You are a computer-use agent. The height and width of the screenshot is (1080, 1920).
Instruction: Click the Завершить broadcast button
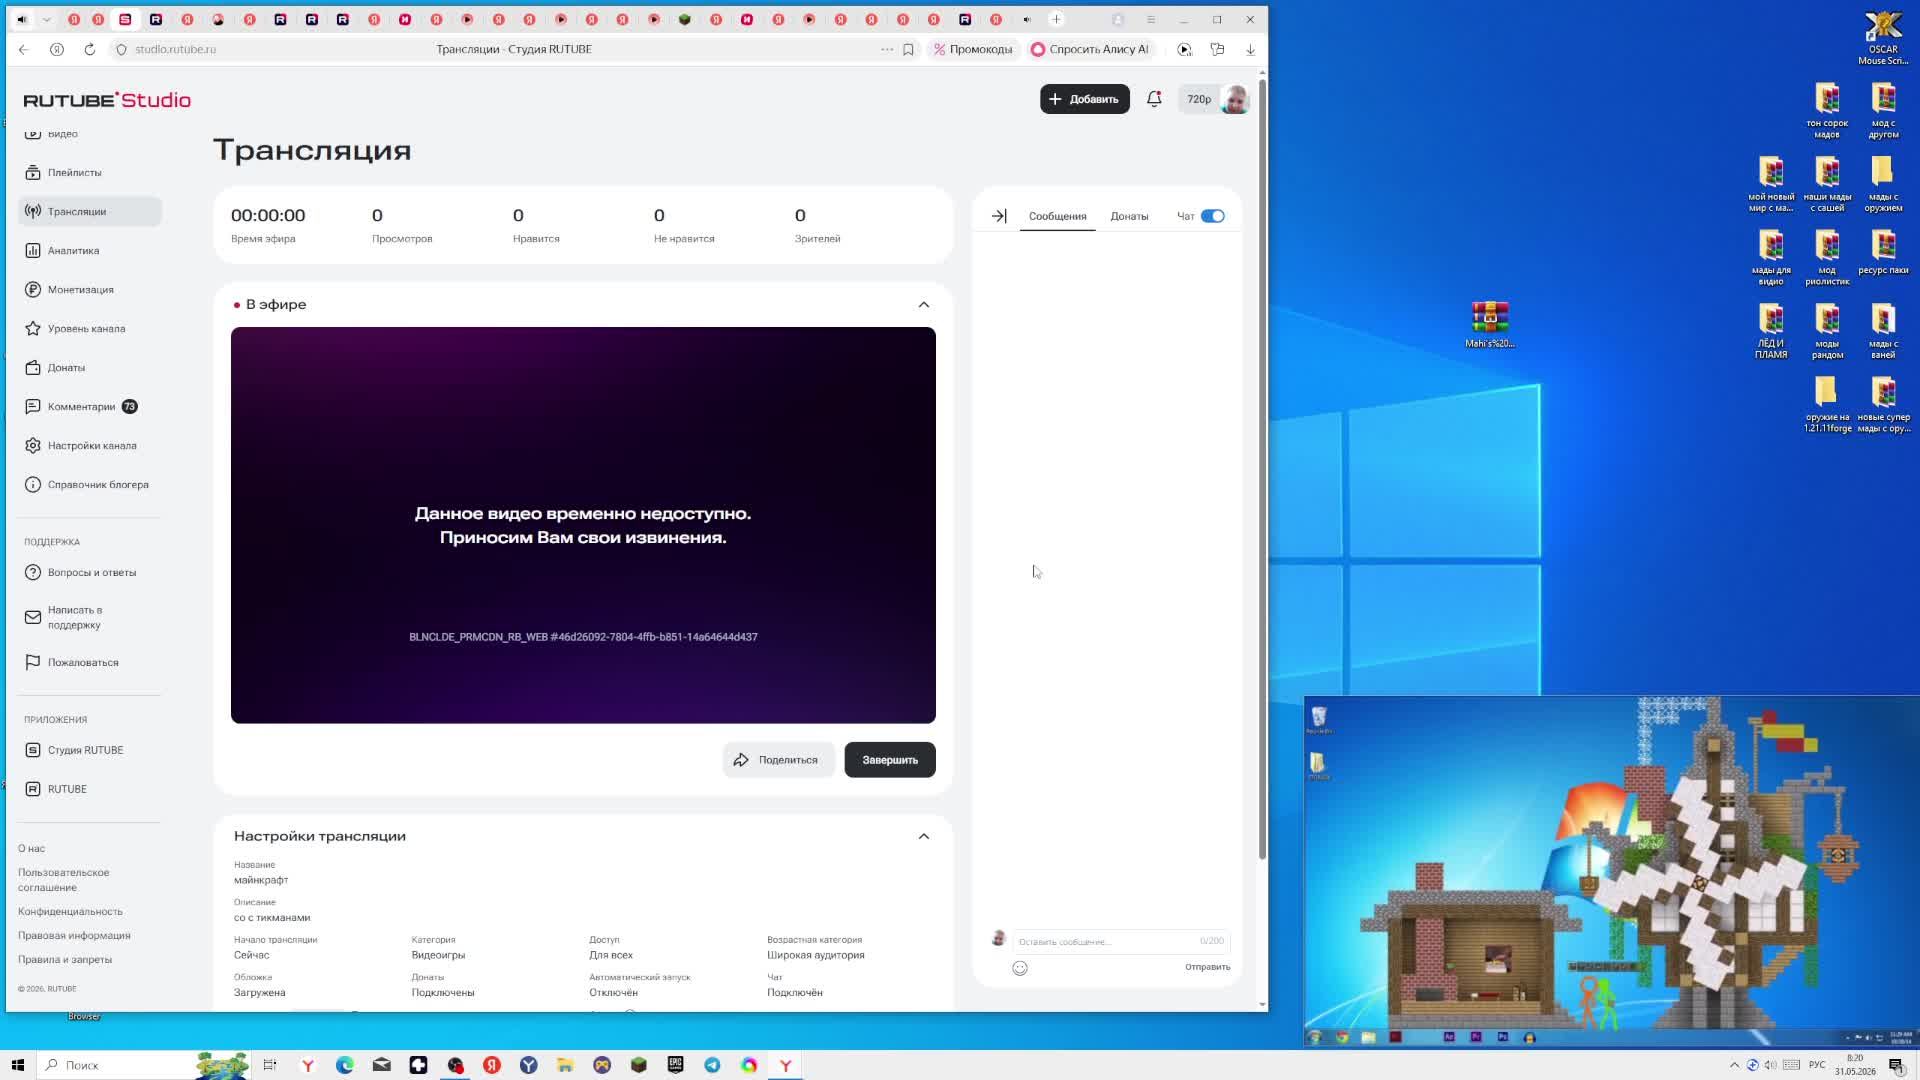890,760
